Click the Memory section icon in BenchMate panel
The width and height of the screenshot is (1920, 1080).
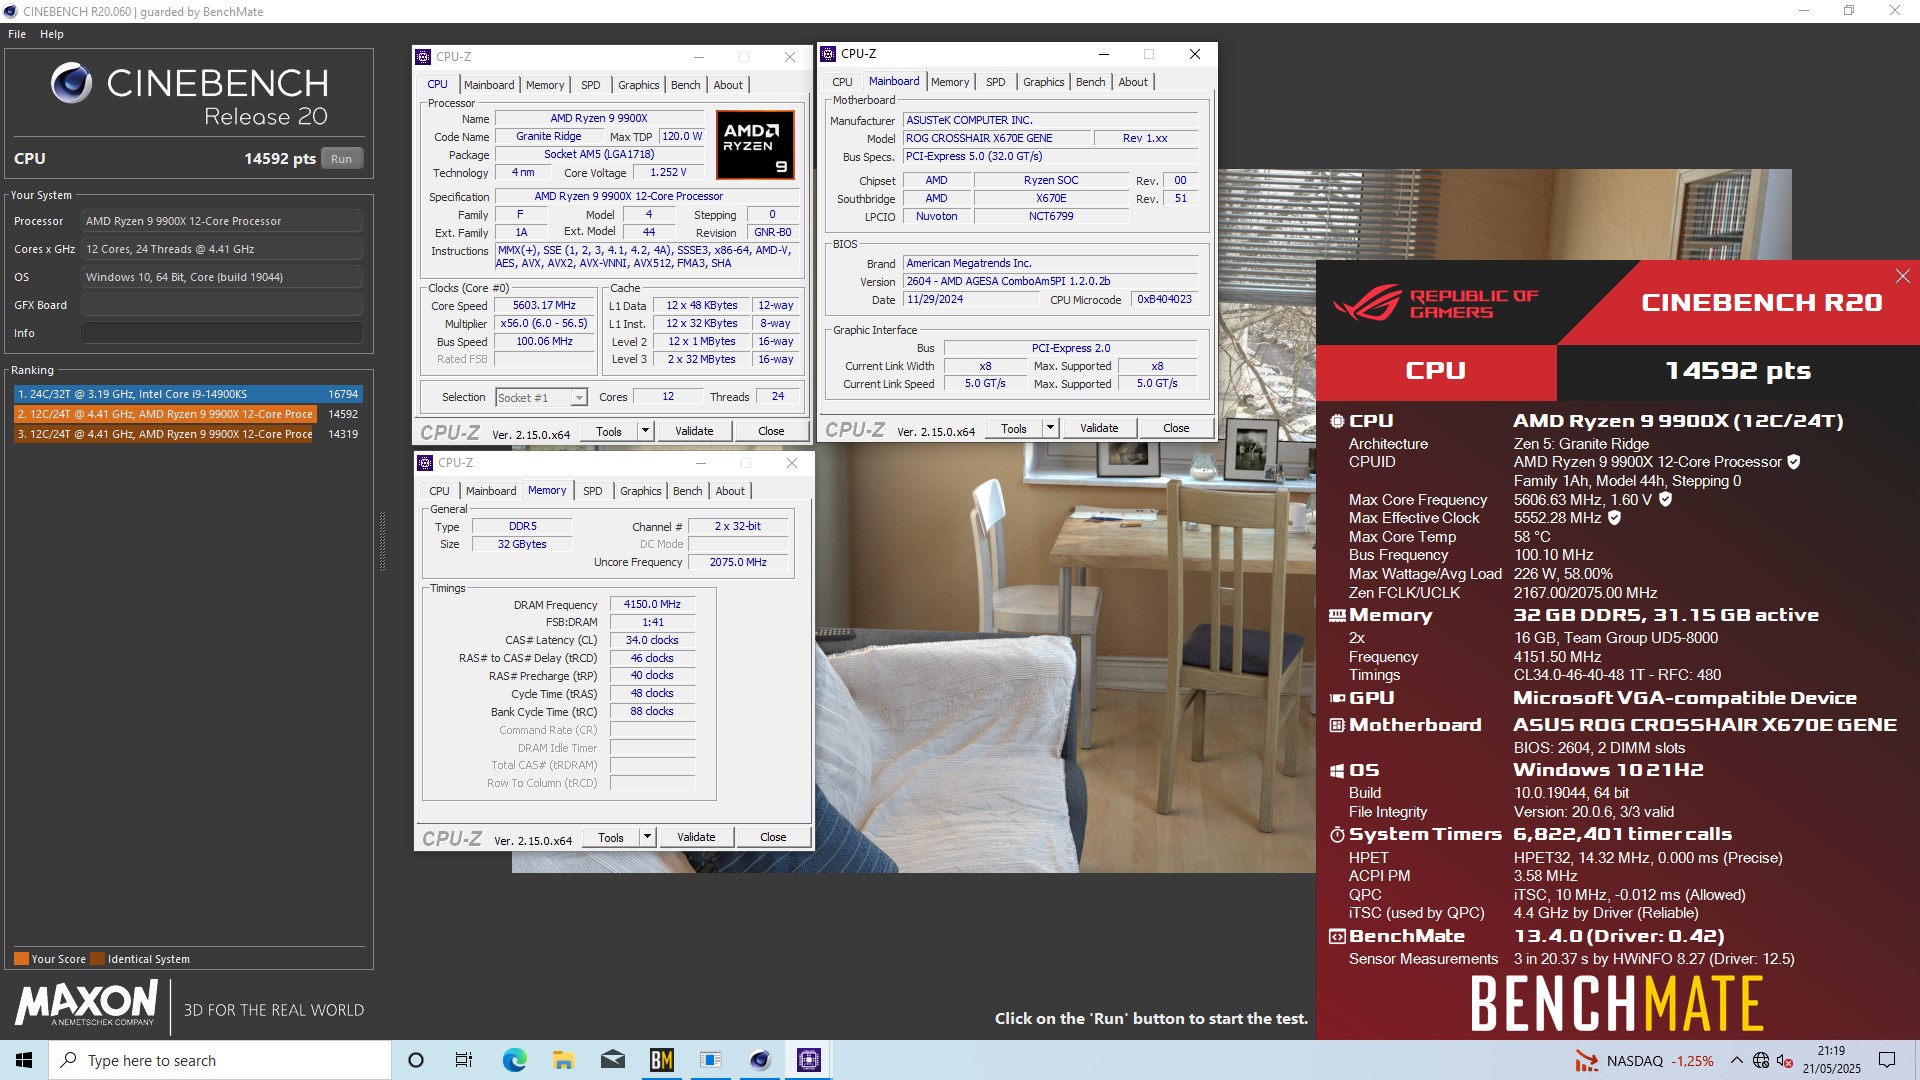point(1337,616)
